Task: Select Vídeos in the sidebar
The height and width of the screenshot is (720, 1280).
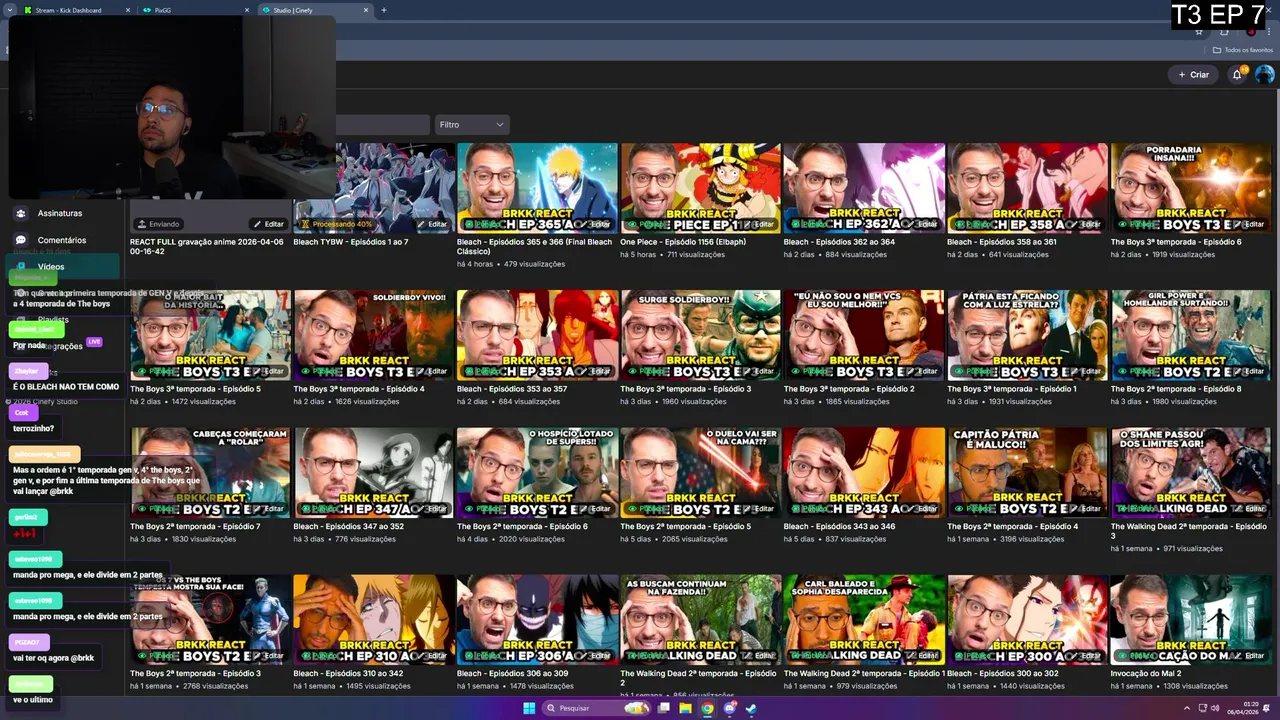Action: 60,267
